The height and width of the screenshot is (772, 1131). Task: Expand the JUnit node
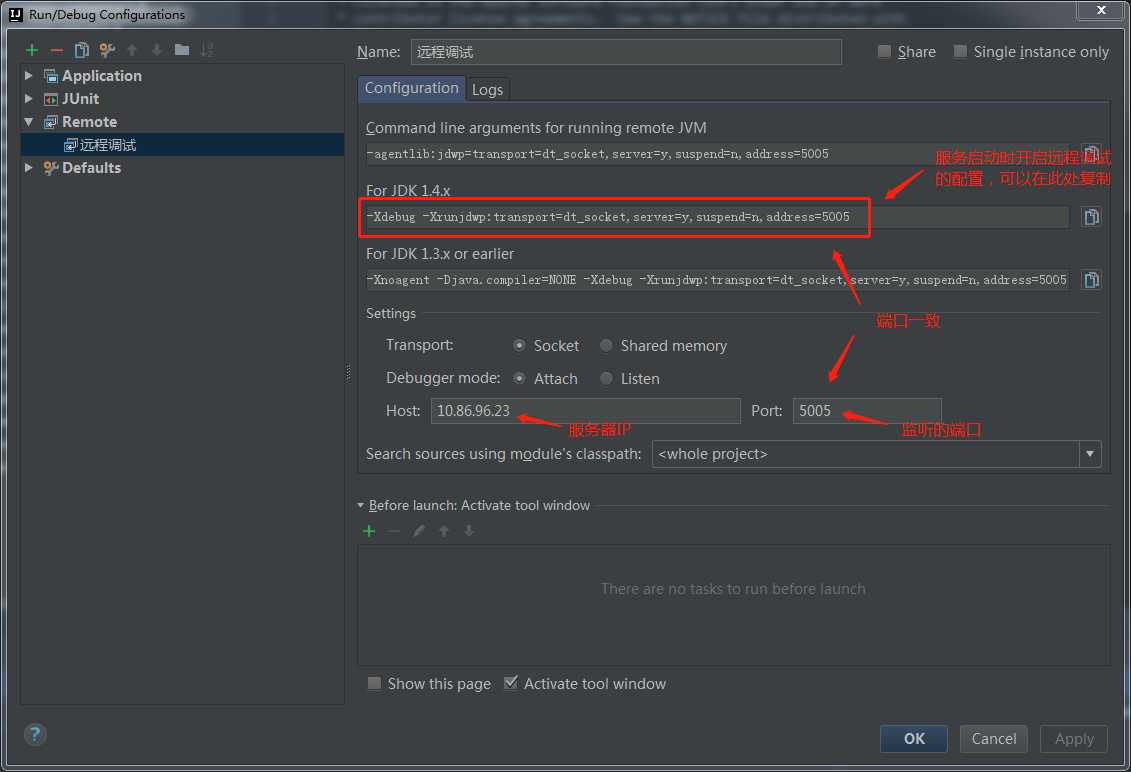tap(29, 98)
